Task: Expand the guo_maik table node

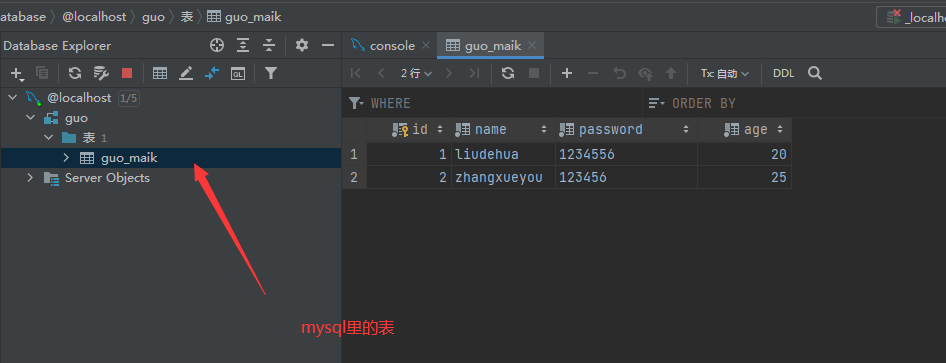Action: click(67, 158)
